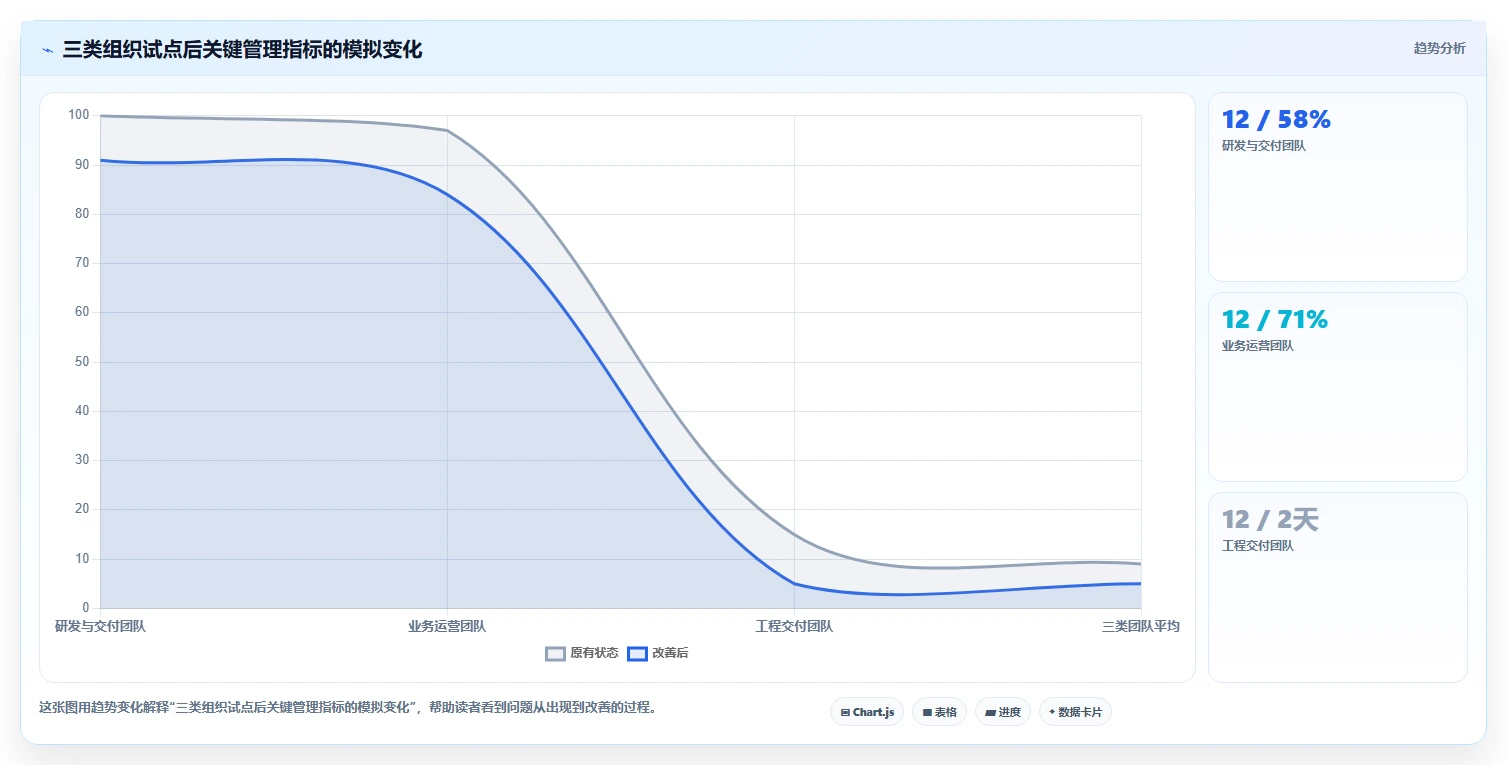
Task: Click the 三类团队平均 x-axis label
Action: tap(1141, 627)
